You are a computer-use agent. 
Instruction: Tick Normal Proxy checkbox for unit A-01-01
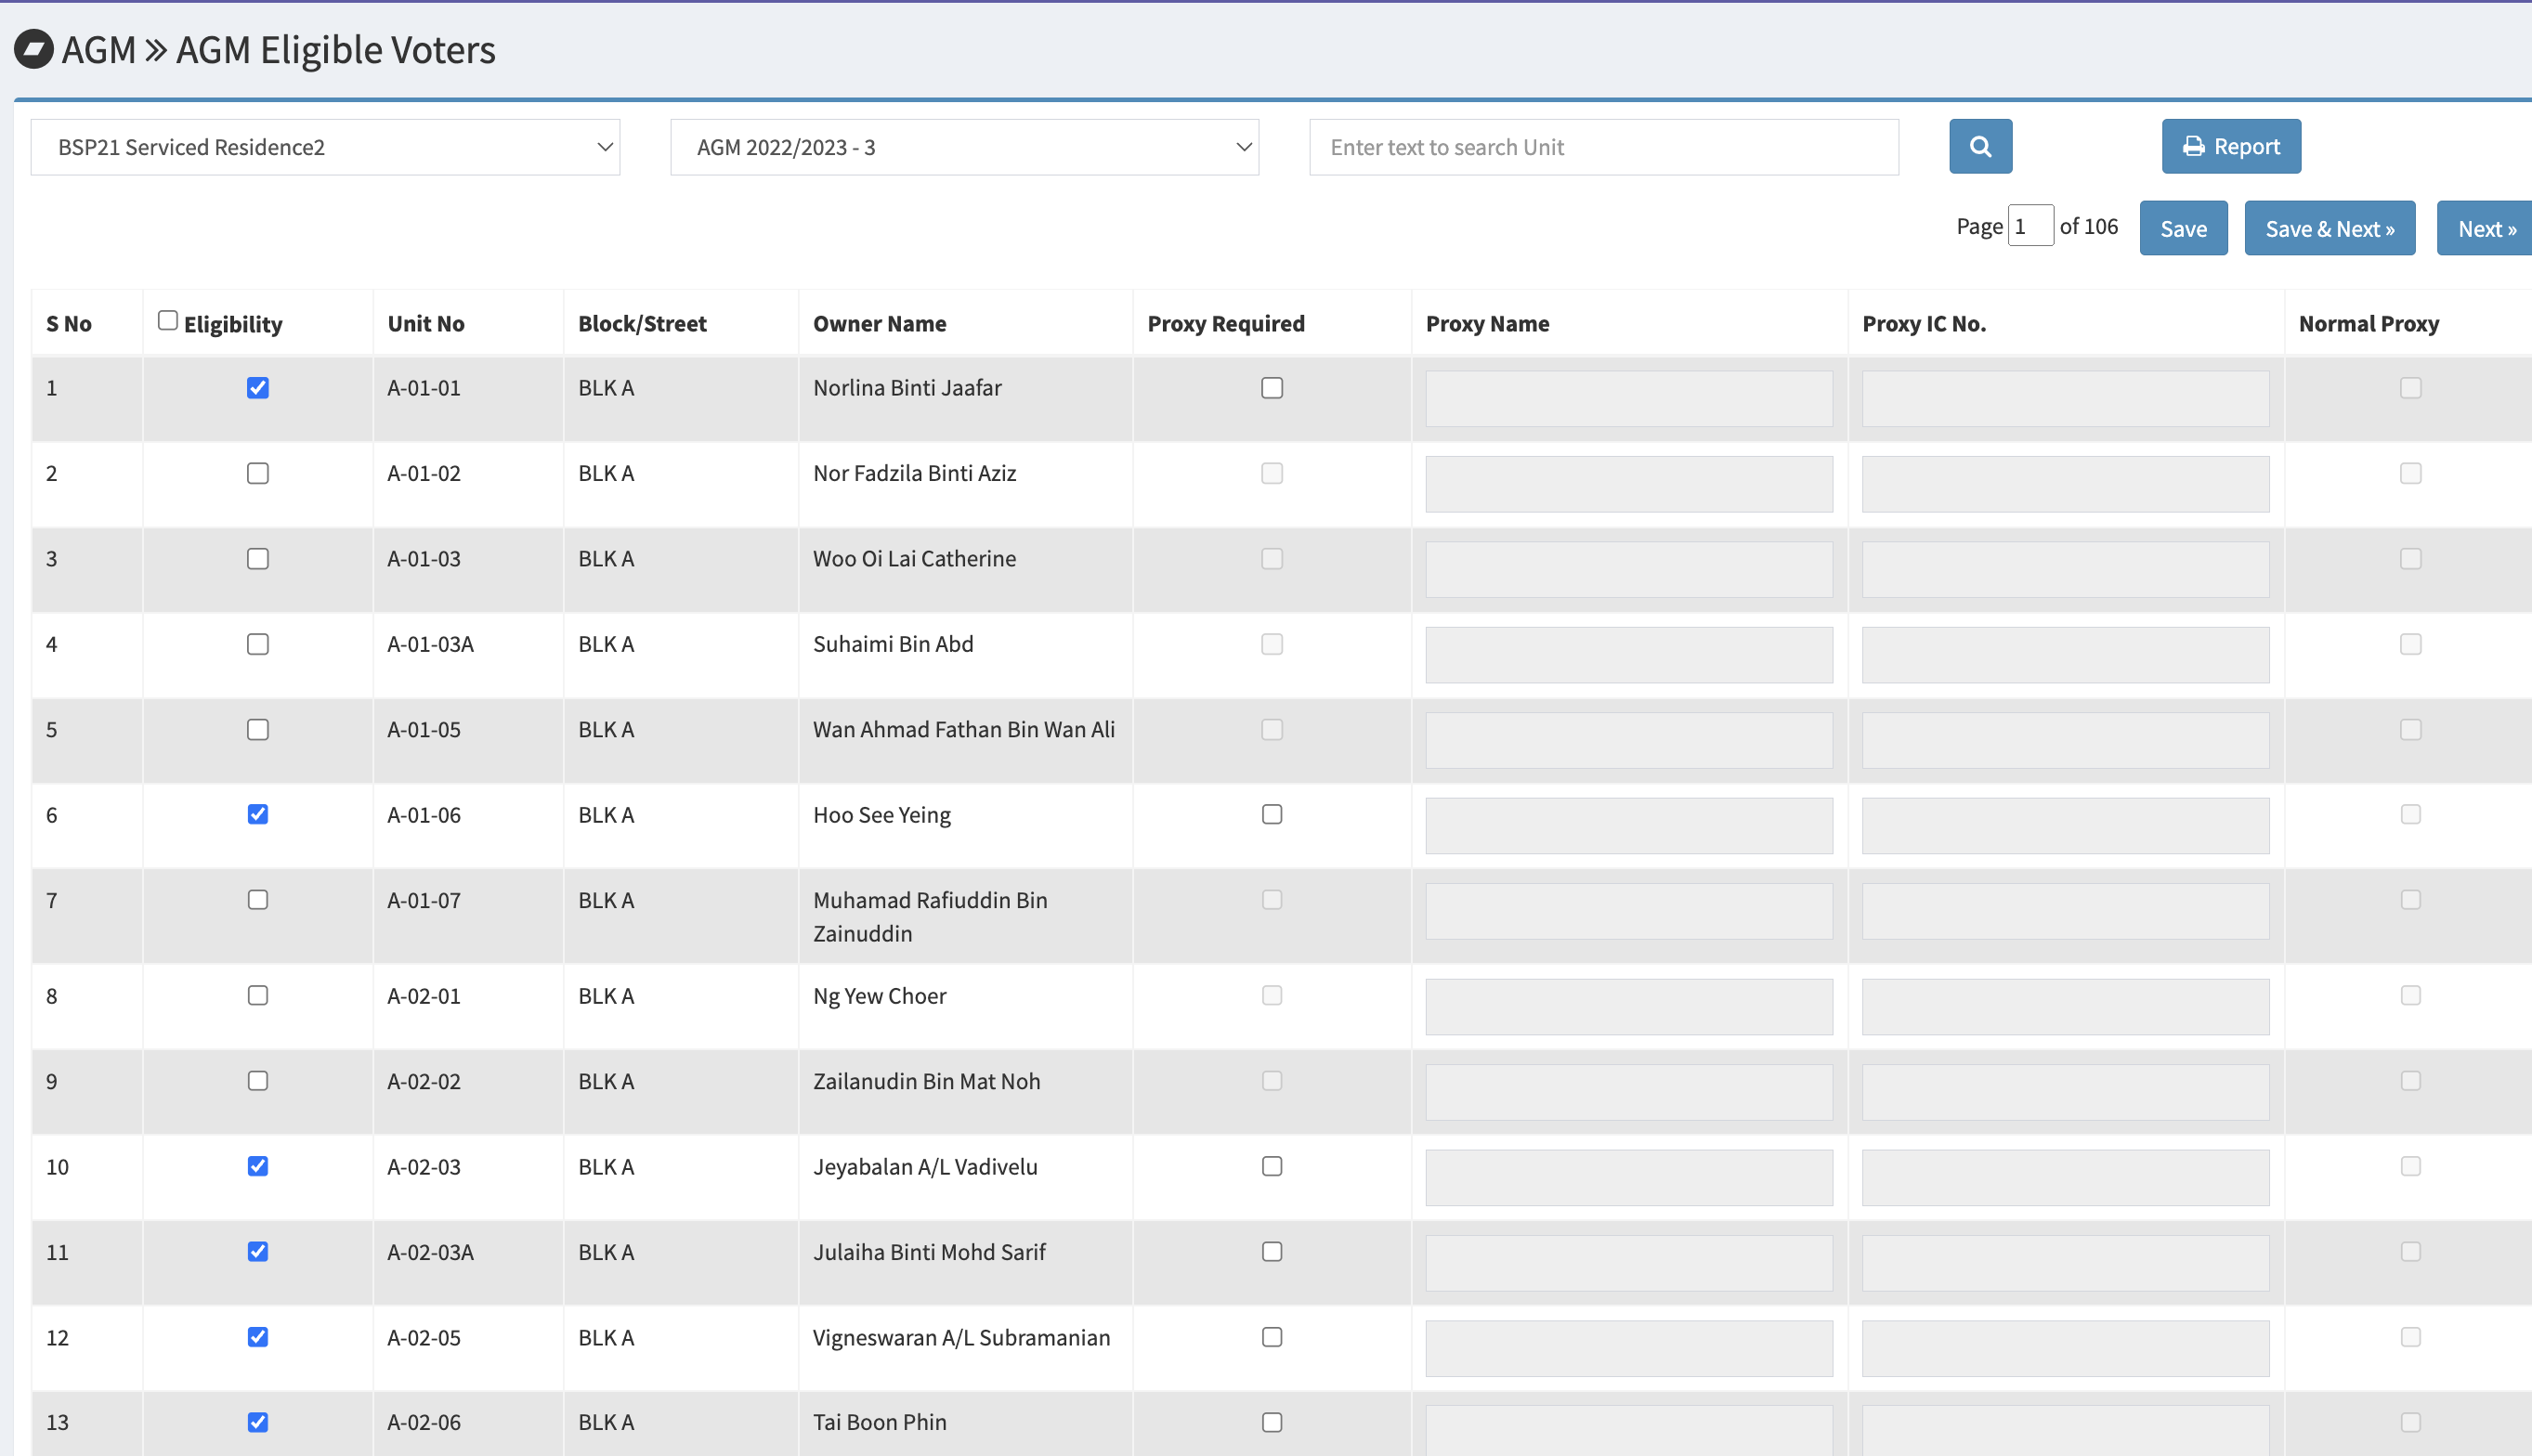pos(2410,388)
